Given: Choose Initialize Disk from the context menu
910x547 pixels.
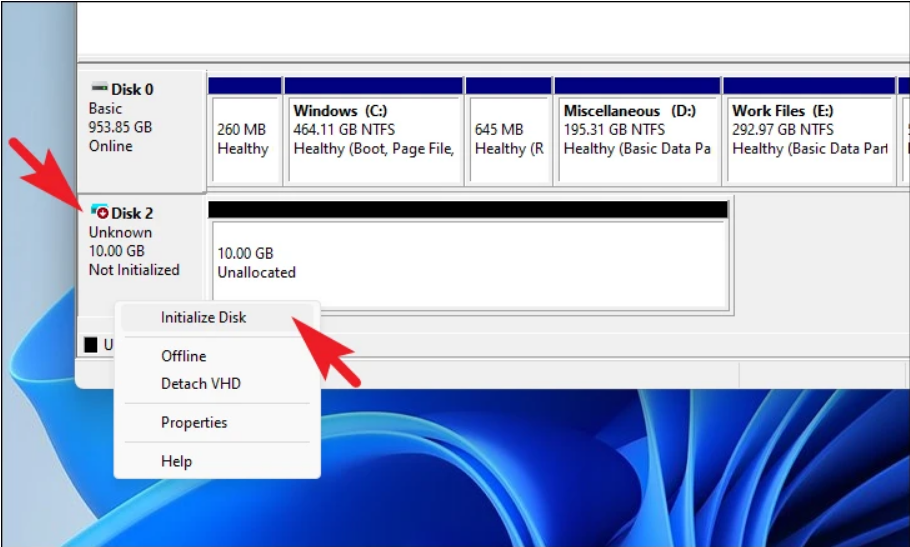Looking at the screenshot, I should 203,317.
